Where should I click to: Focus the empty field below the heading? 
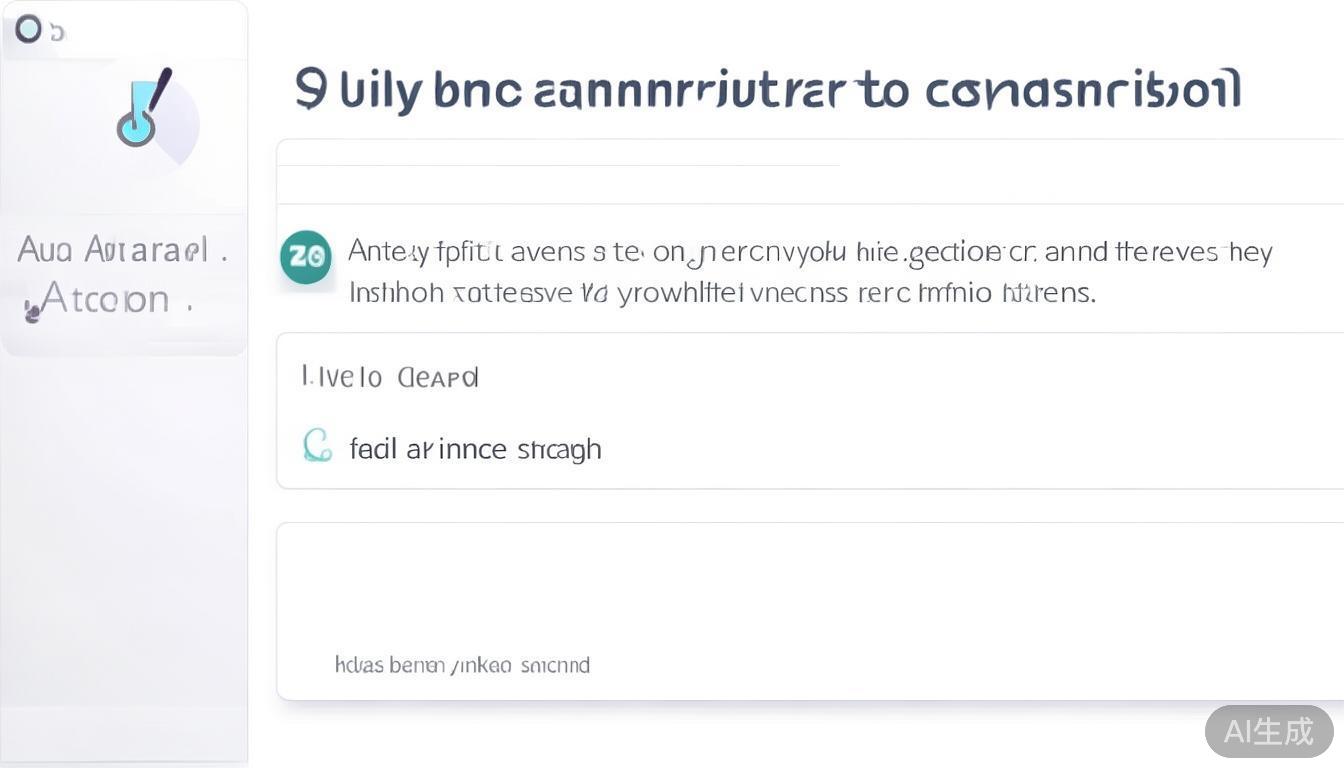810,185
